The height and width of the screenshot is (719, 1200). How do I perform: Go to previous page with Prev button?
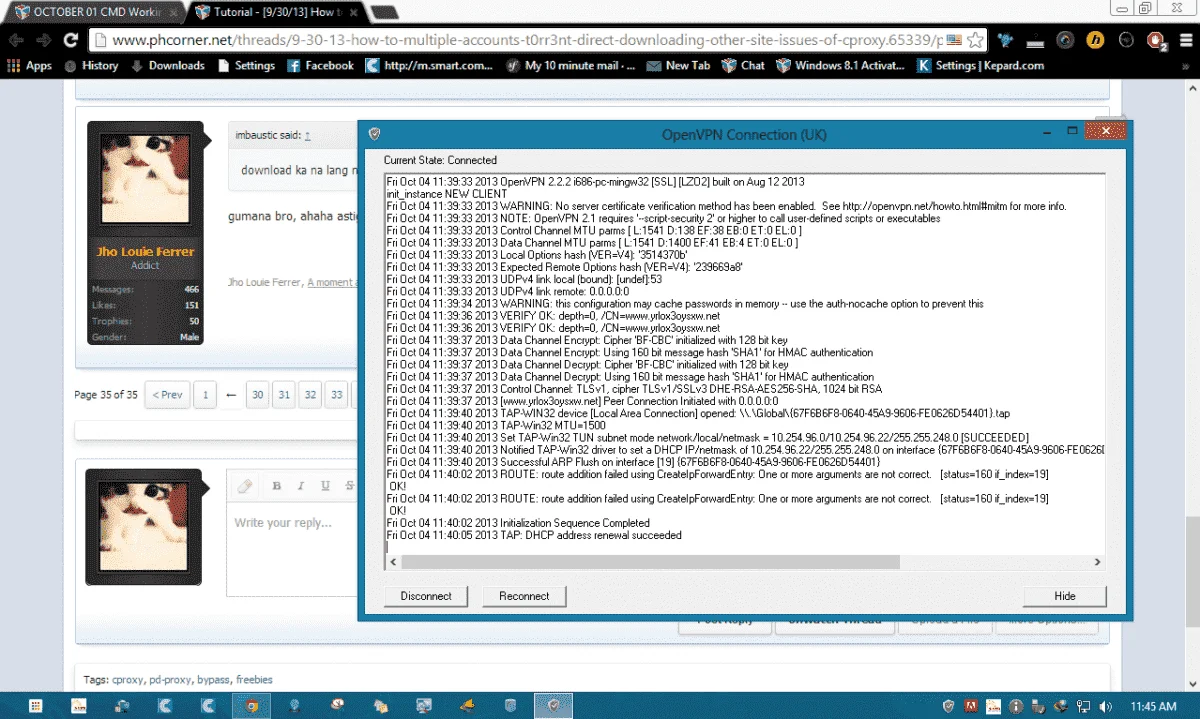click(x=166, y=395)
